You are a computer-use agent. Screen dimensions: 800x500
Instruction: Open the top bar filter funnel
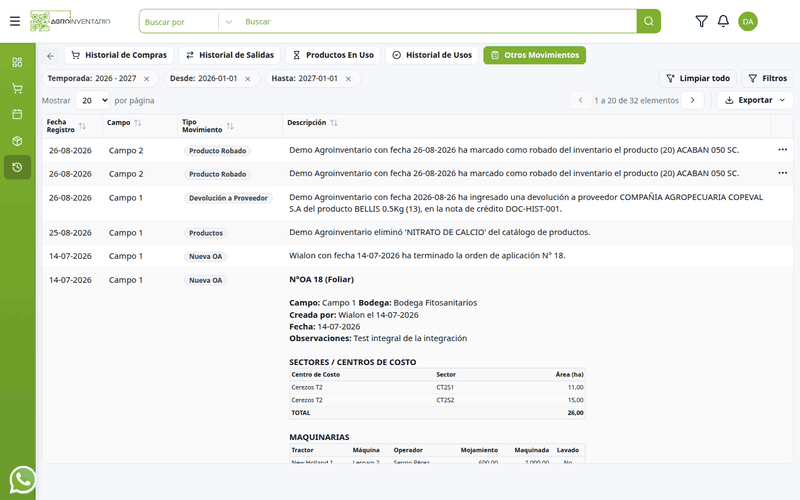(x=702, y=21)
